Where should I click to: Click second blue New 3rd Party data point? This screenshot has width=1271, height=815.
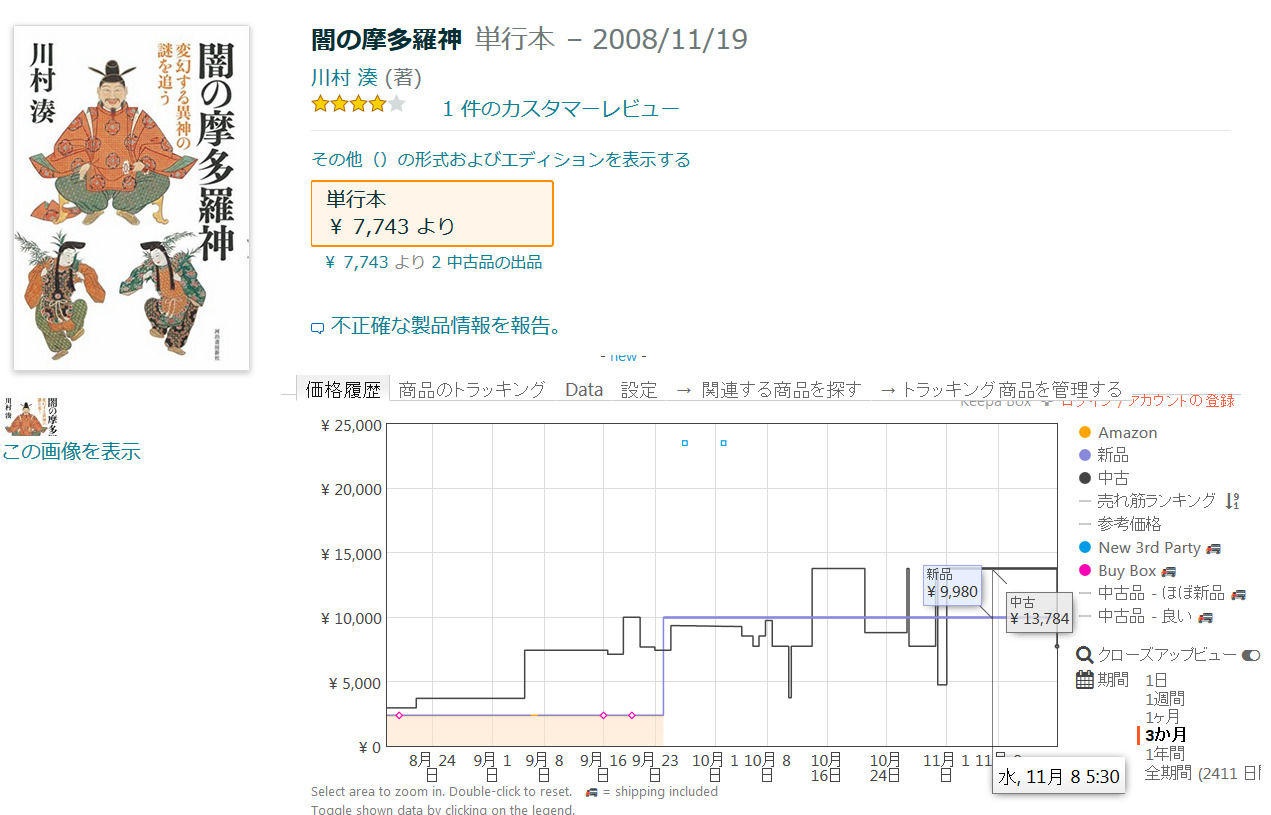tap(723, 442)
